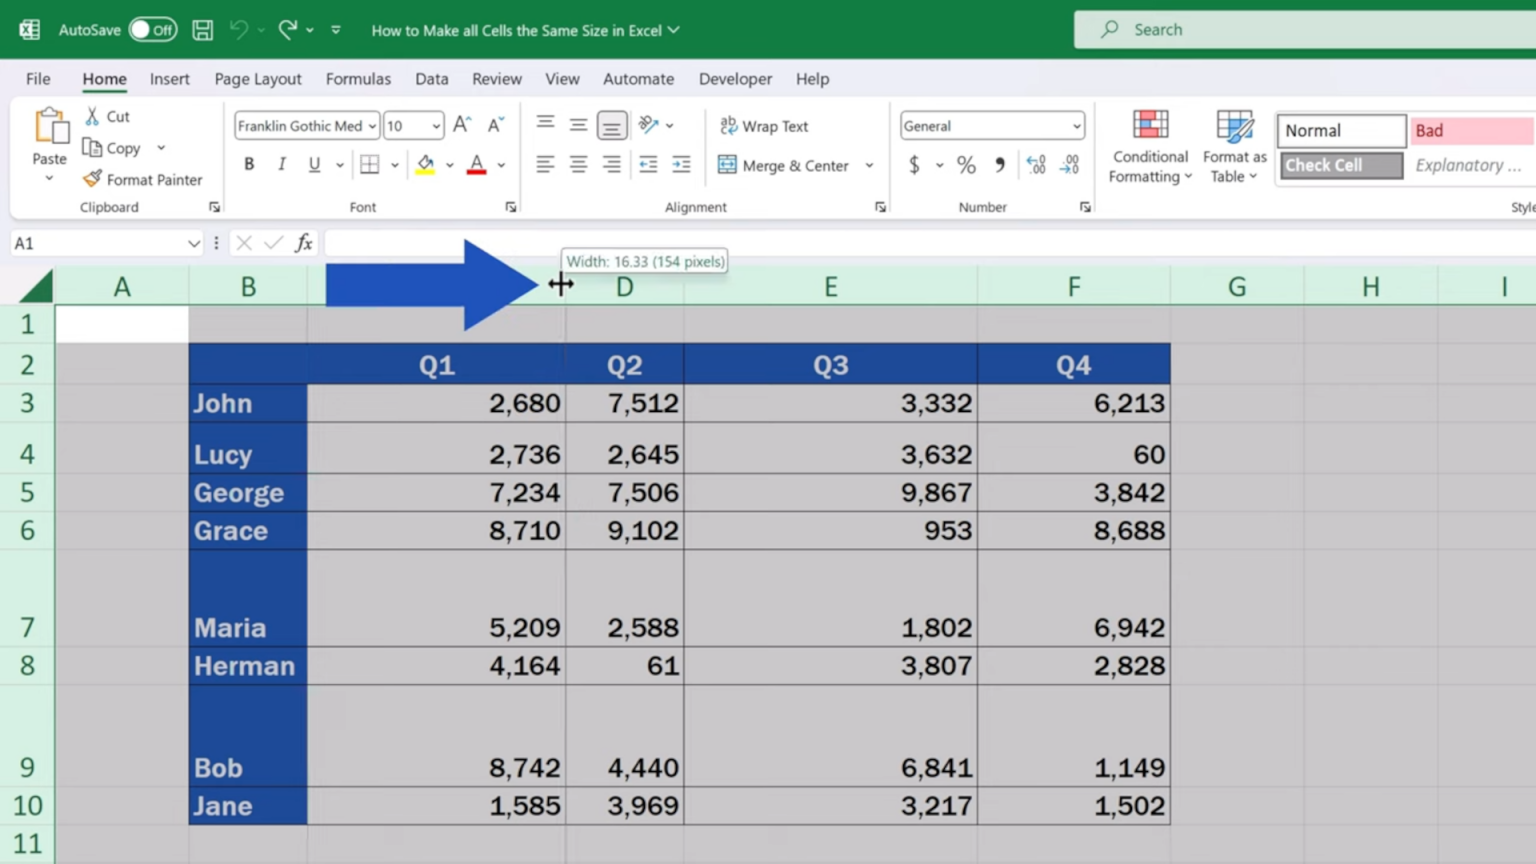This screenshot has width=1536, height=864.
Task: Select the Format Painter tool
Action: (x=143, y=179)
